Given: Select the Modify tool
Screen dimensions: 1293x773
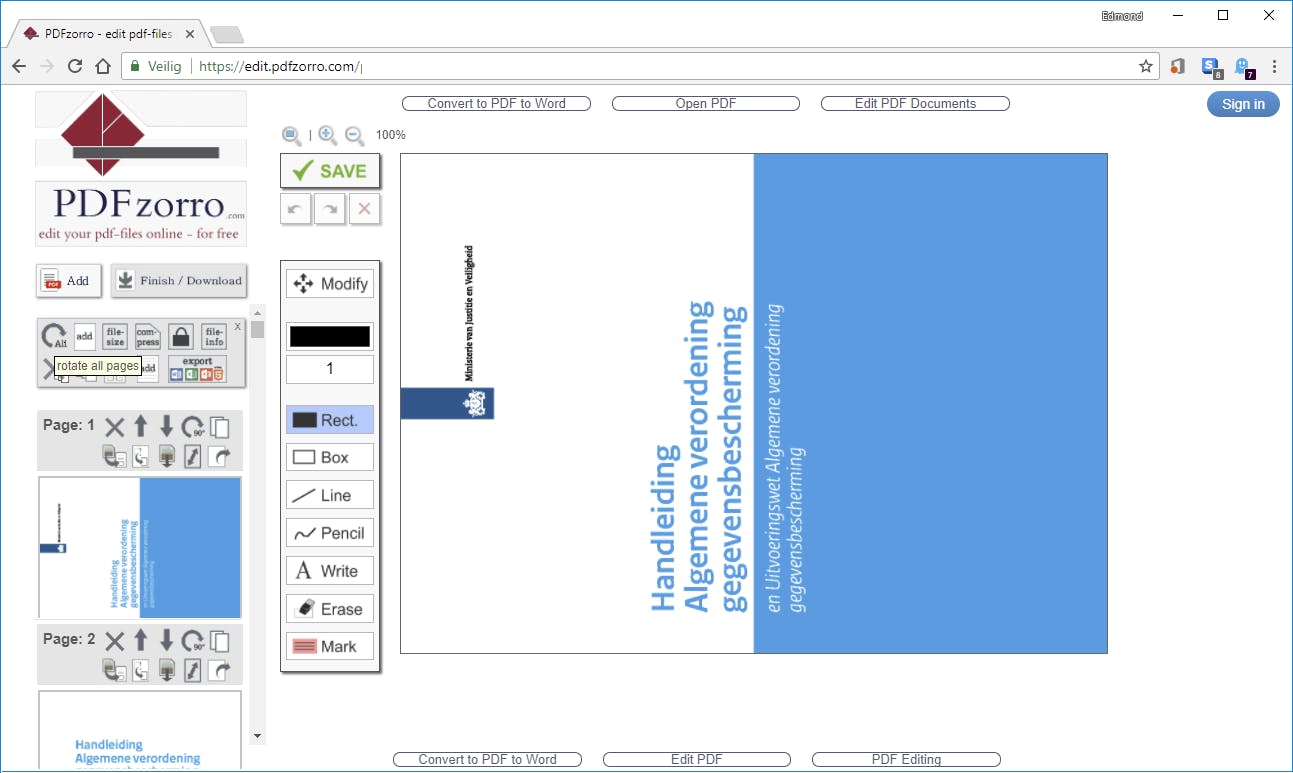Looking at the screenshot, I should click(330, 284).
